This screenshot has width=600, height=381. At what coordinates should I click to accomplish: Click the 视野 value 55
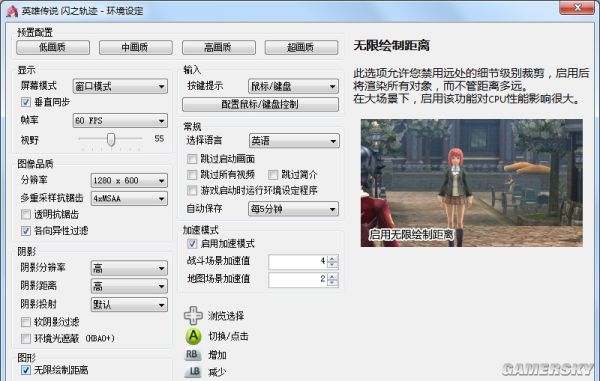point(159,138)
